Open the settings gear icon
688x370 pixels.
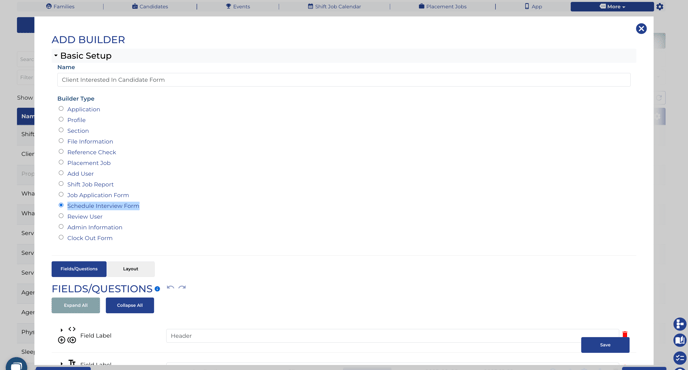[x=659, y=7]
